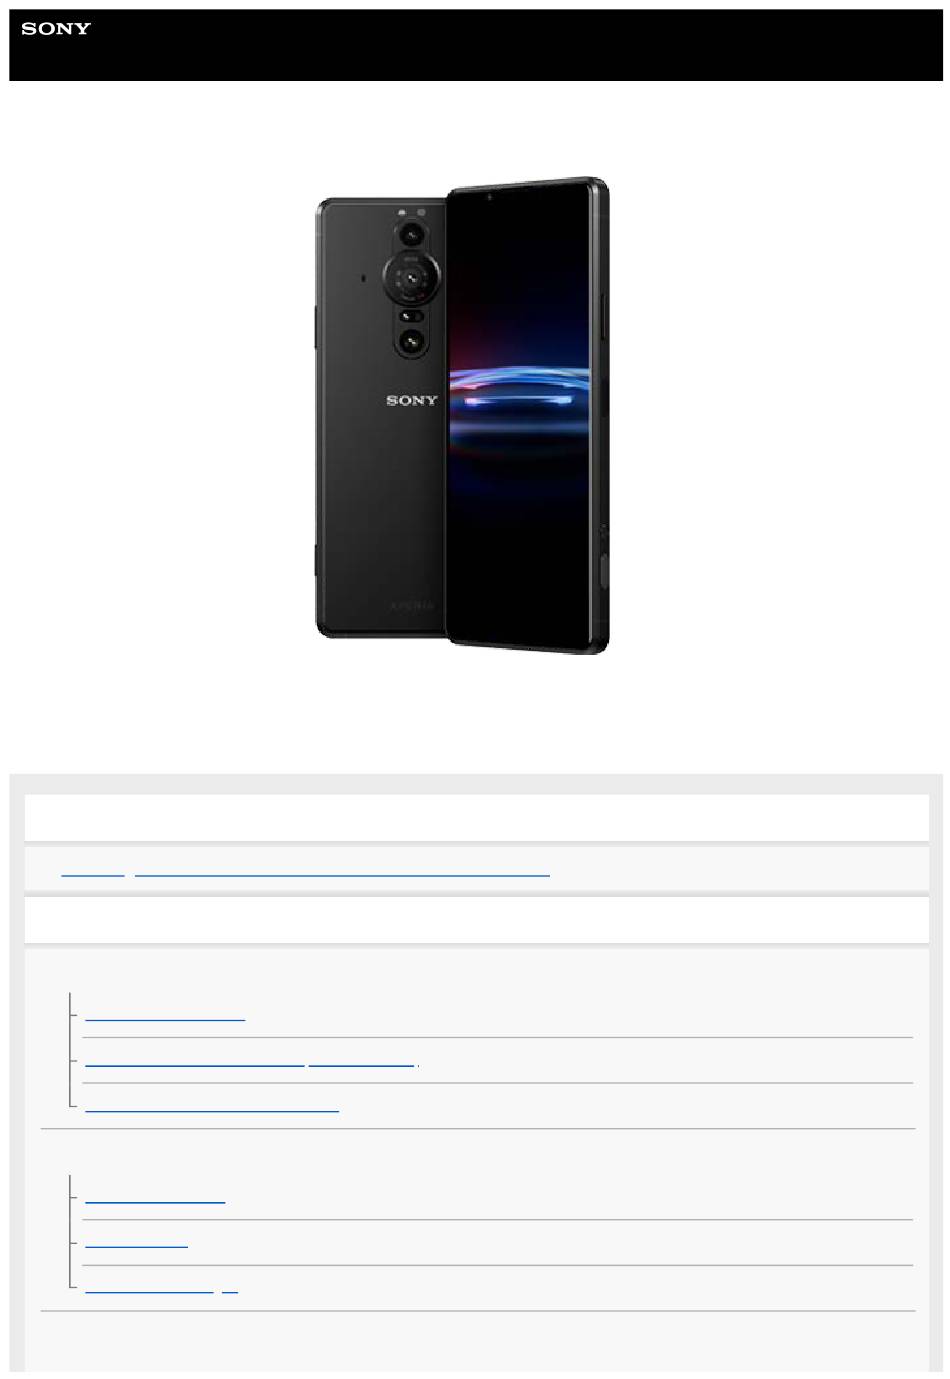Click the lowest camera lens on the phone back
950x1379 pixels.
[x=411, y=341]
